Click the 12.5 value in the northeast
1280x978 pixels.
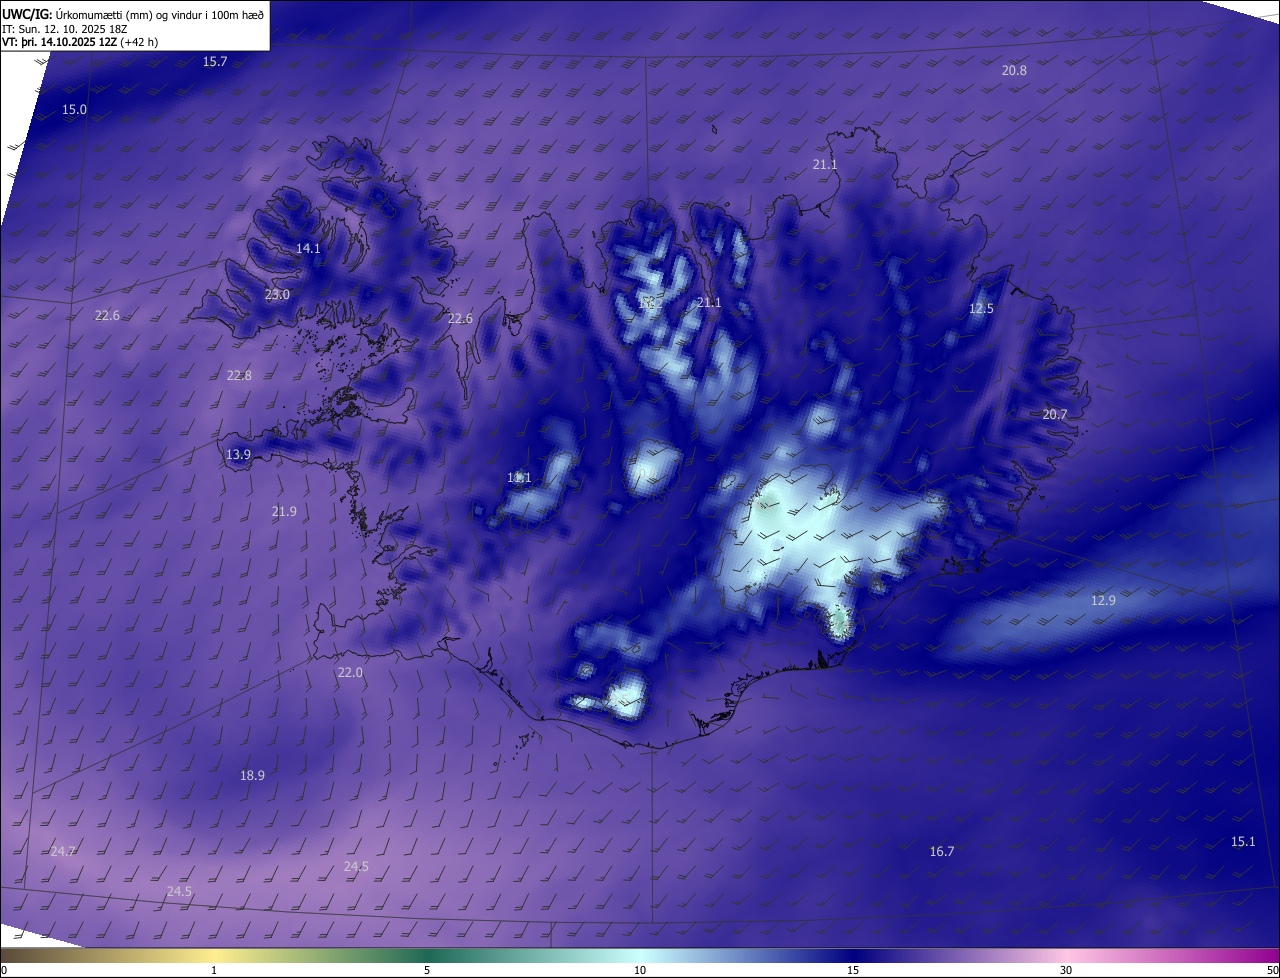point(981,309)
